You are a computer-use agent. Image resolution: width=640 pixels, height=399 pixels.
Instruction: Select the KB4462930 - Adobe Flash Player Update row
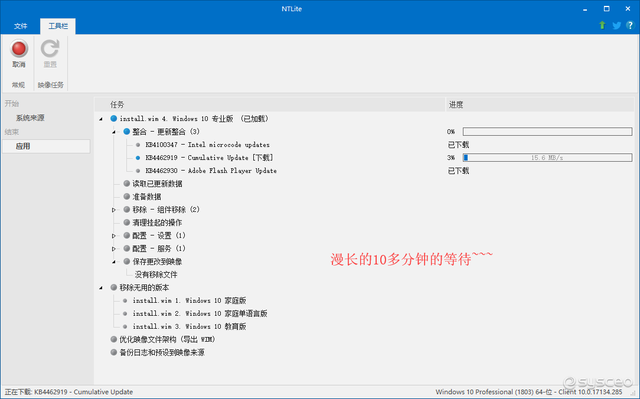(211, 171)
